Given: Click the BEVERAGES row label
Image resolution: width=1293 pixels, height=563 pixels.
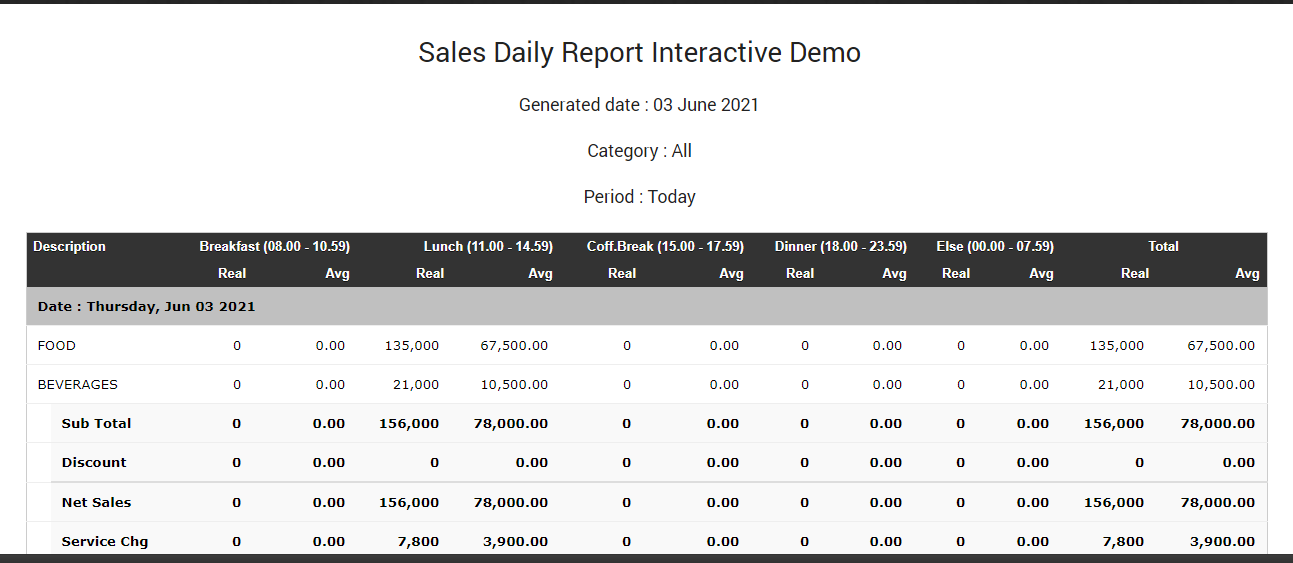Looking at the screenshot, I should [x=77, y=385].
